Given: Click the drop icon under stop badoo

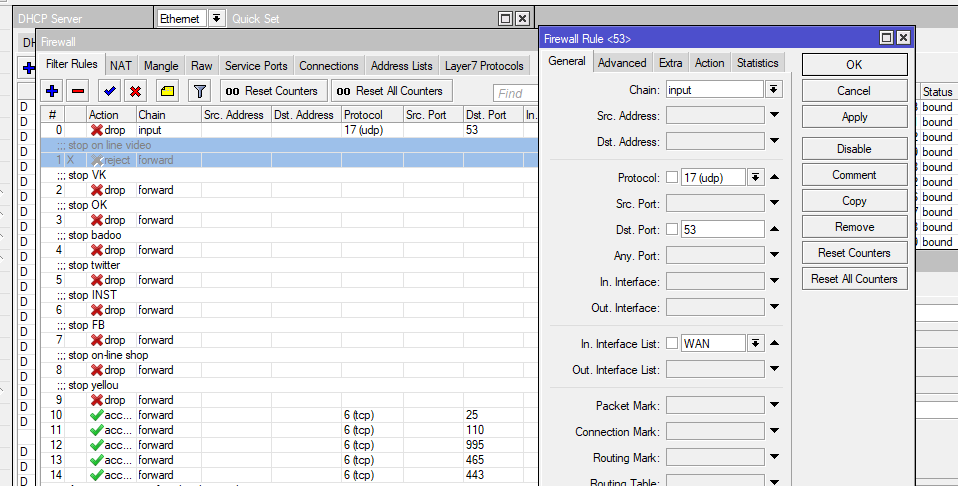Looking at the screenshot, I should 97,250.
